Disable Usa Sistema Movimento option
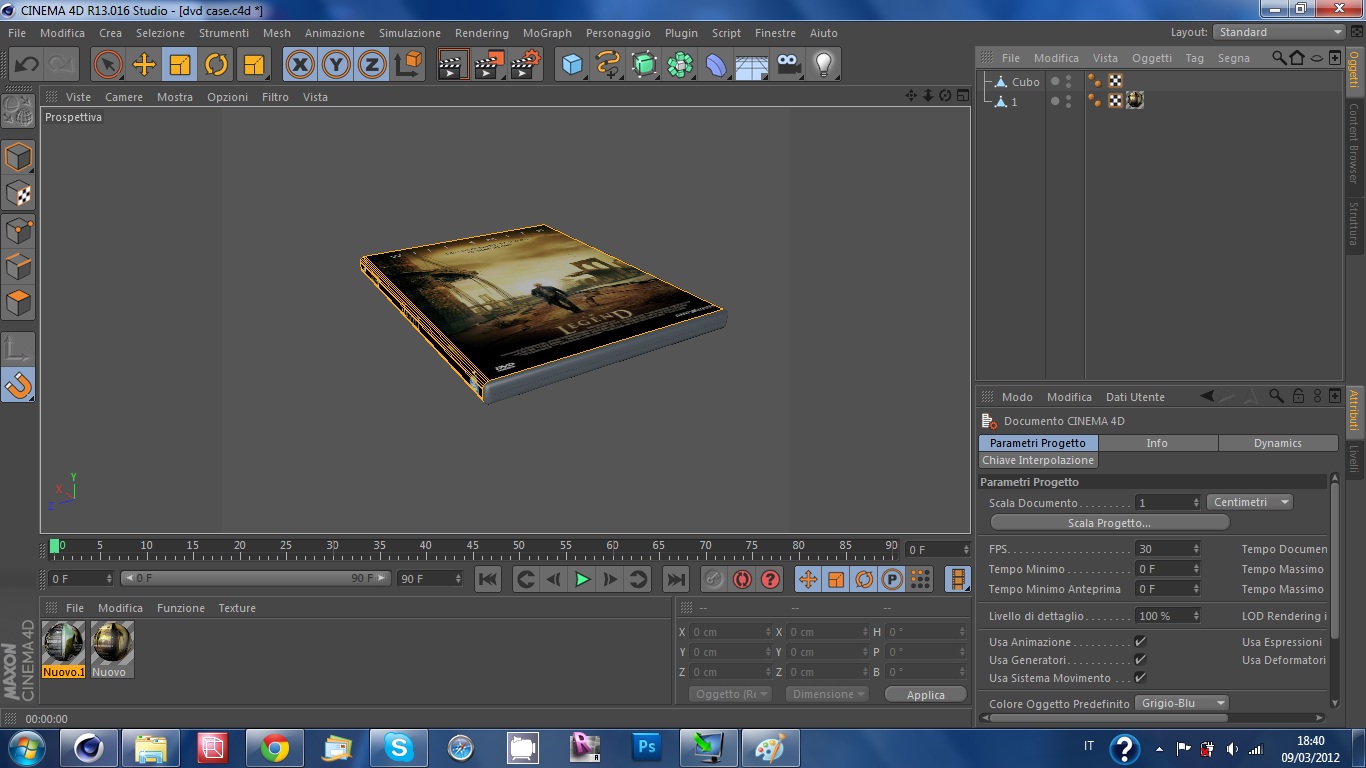This screenshot has height=768, width=1366. coord(1140,678)
